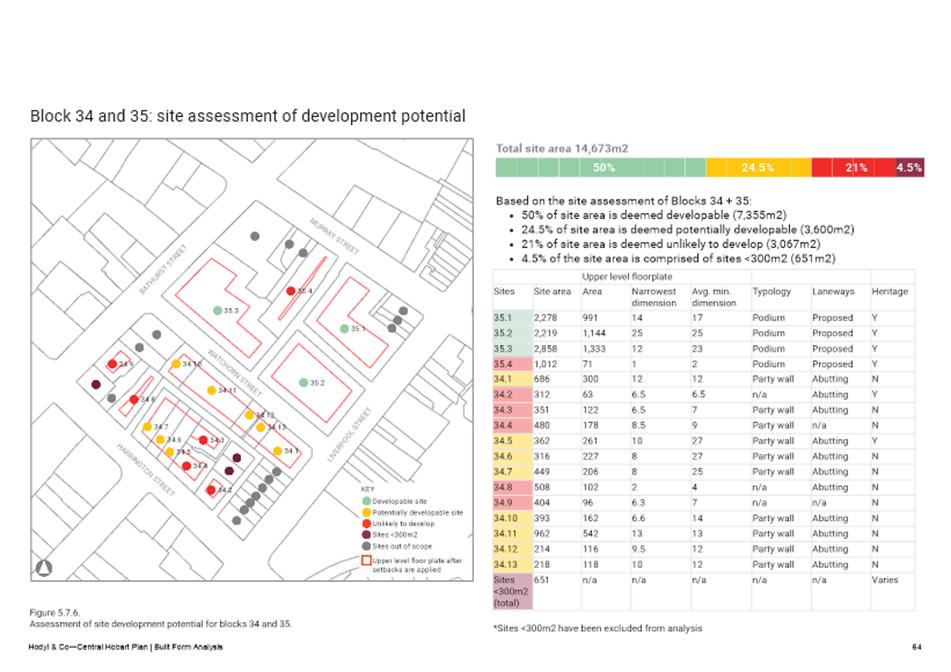Click the north arrow compass icon on map
The width and height of the screenshot is (951, 672).
[44, 568]
